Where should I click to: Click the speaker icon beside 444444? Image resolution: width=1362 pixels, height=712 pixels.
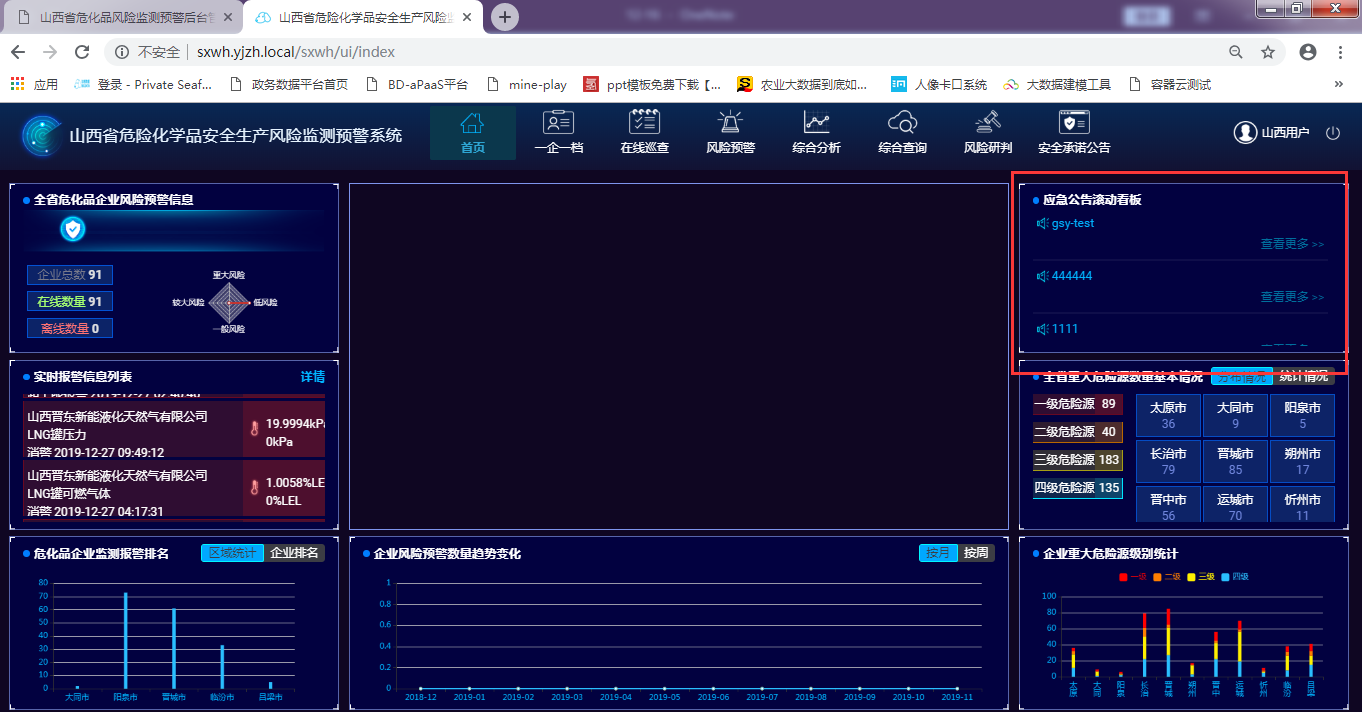point(1043,276)
